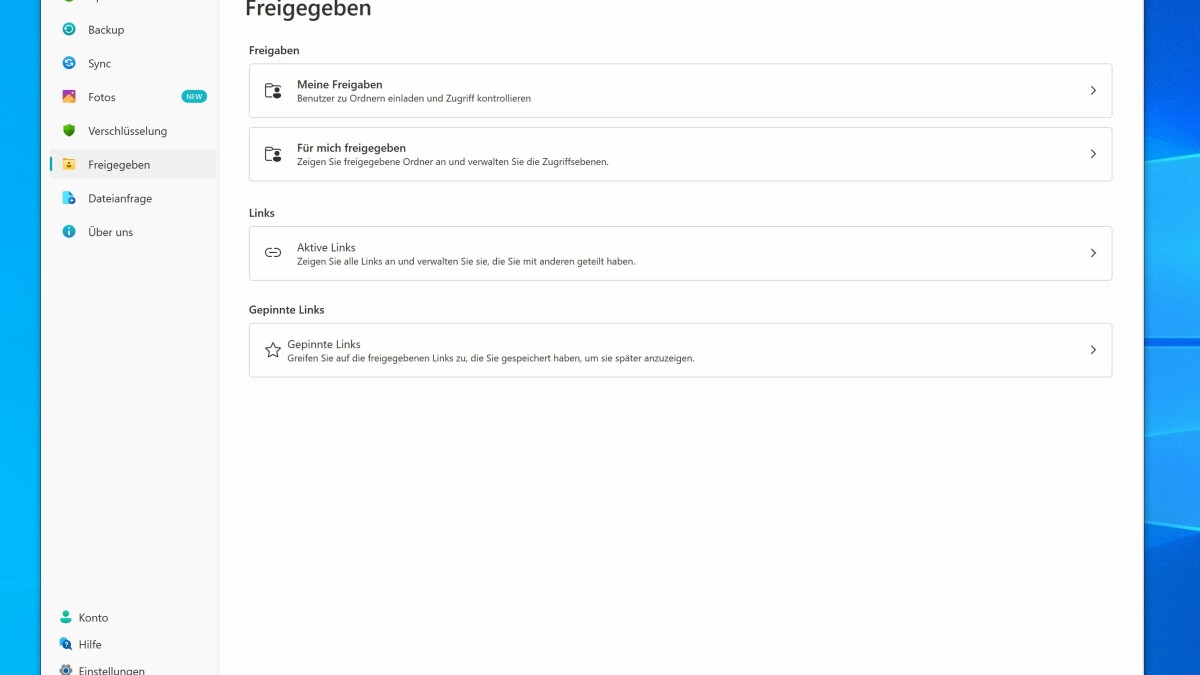Open the Backup sidebar icon
Screen dimensions: 1200x675
69,30
